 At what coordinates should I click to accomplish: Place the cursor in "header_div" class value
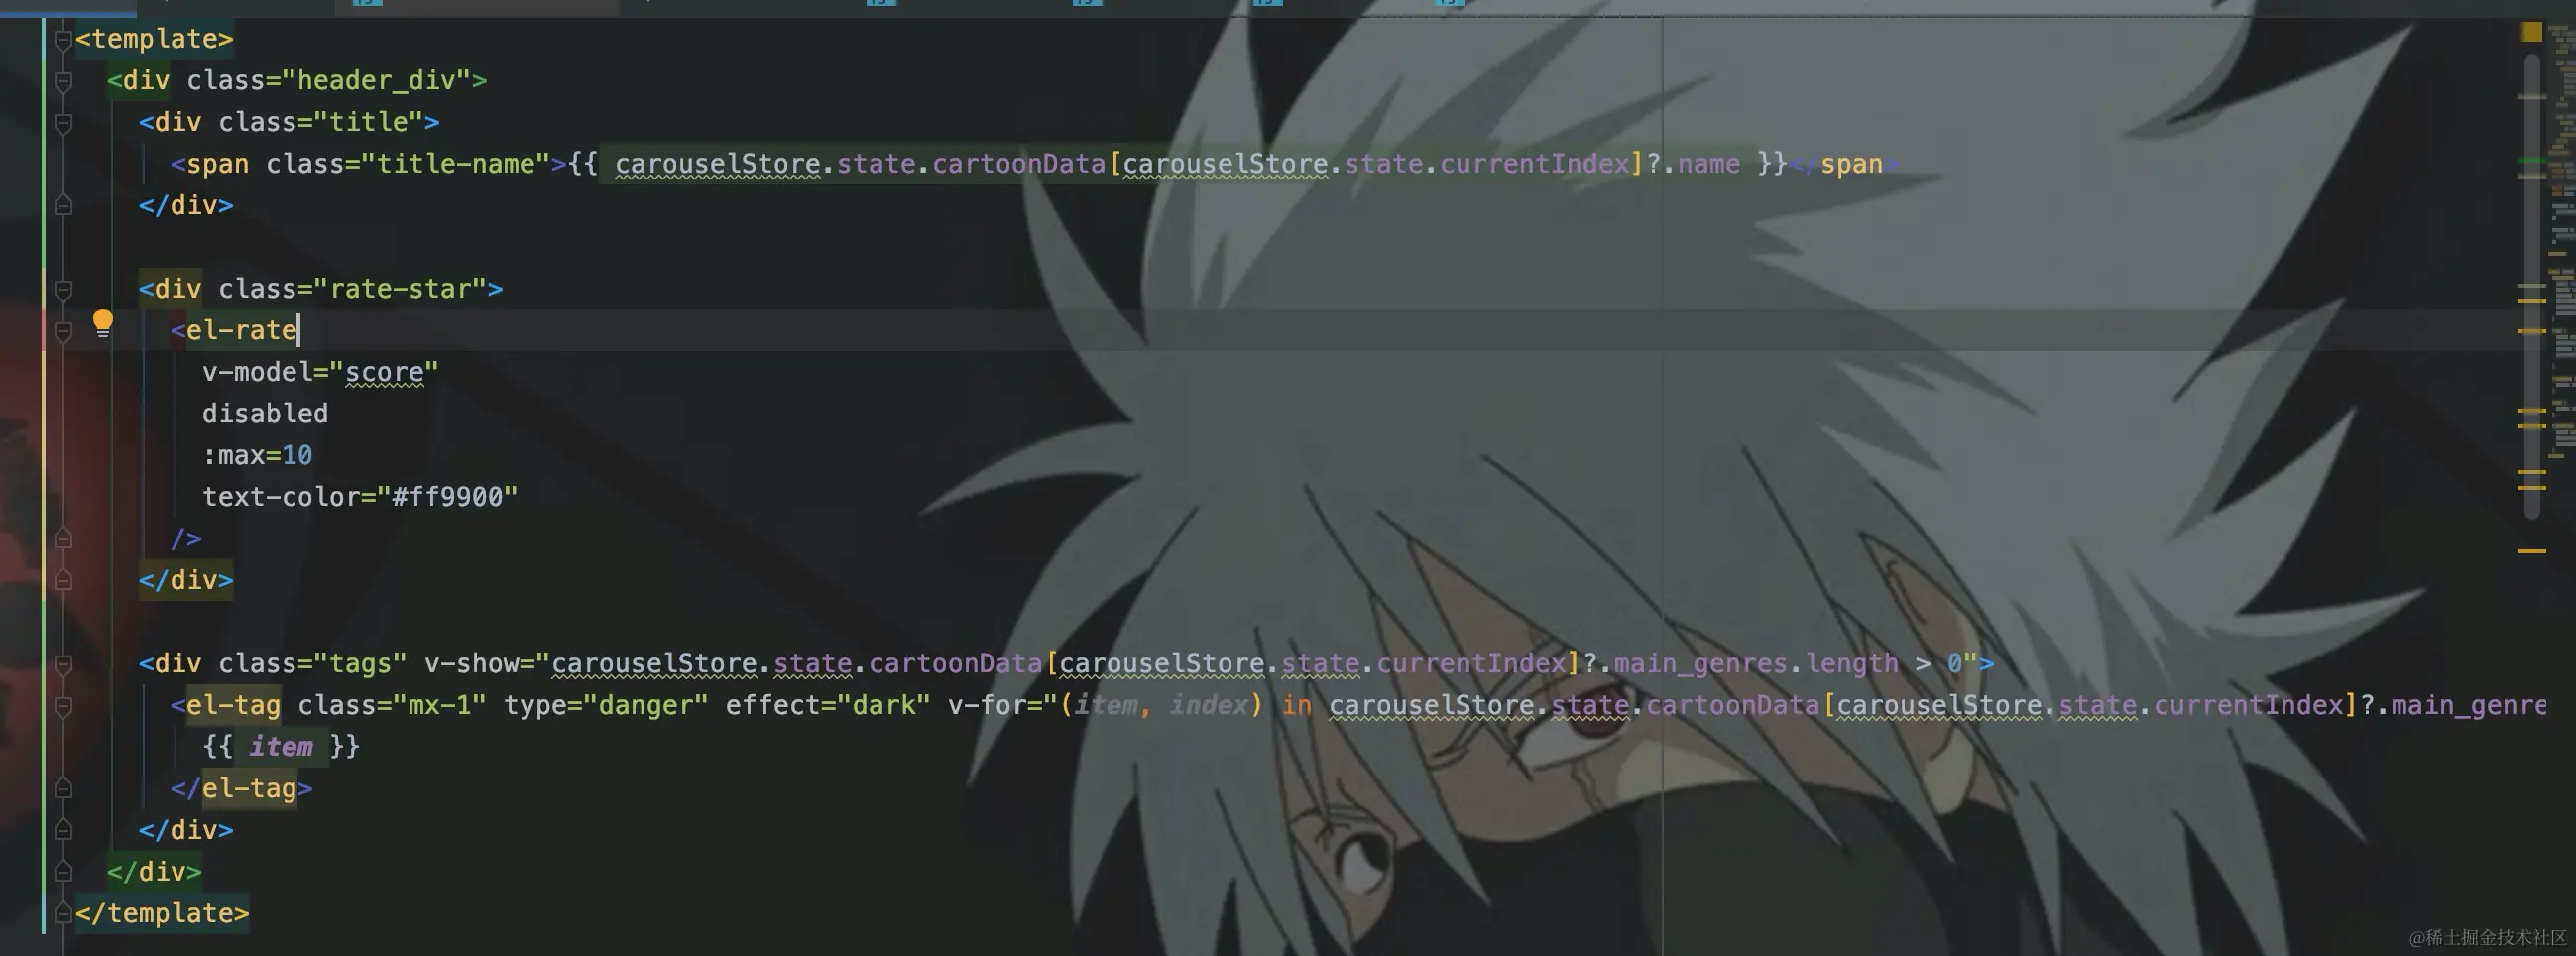pos(384,80)
